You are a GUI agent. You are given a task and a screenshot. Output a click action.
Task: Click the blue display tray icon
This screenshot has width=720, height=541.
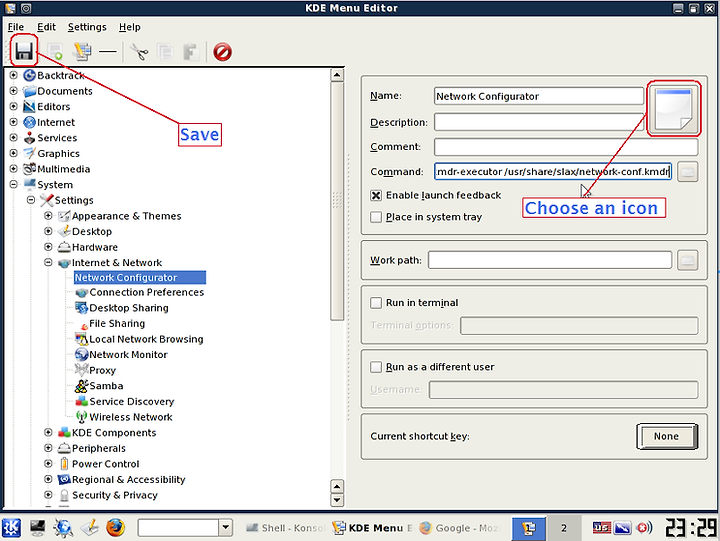click(623, 528)
